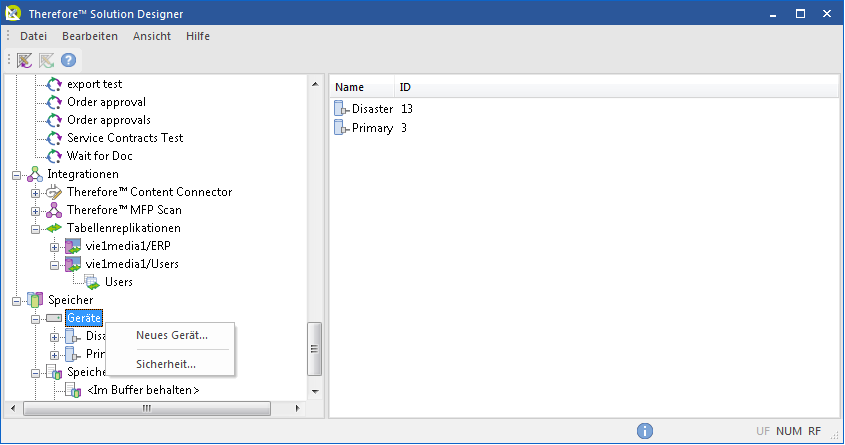
Task: Click tree horizontal scrollbar left arrow
Action: point(13,408)
